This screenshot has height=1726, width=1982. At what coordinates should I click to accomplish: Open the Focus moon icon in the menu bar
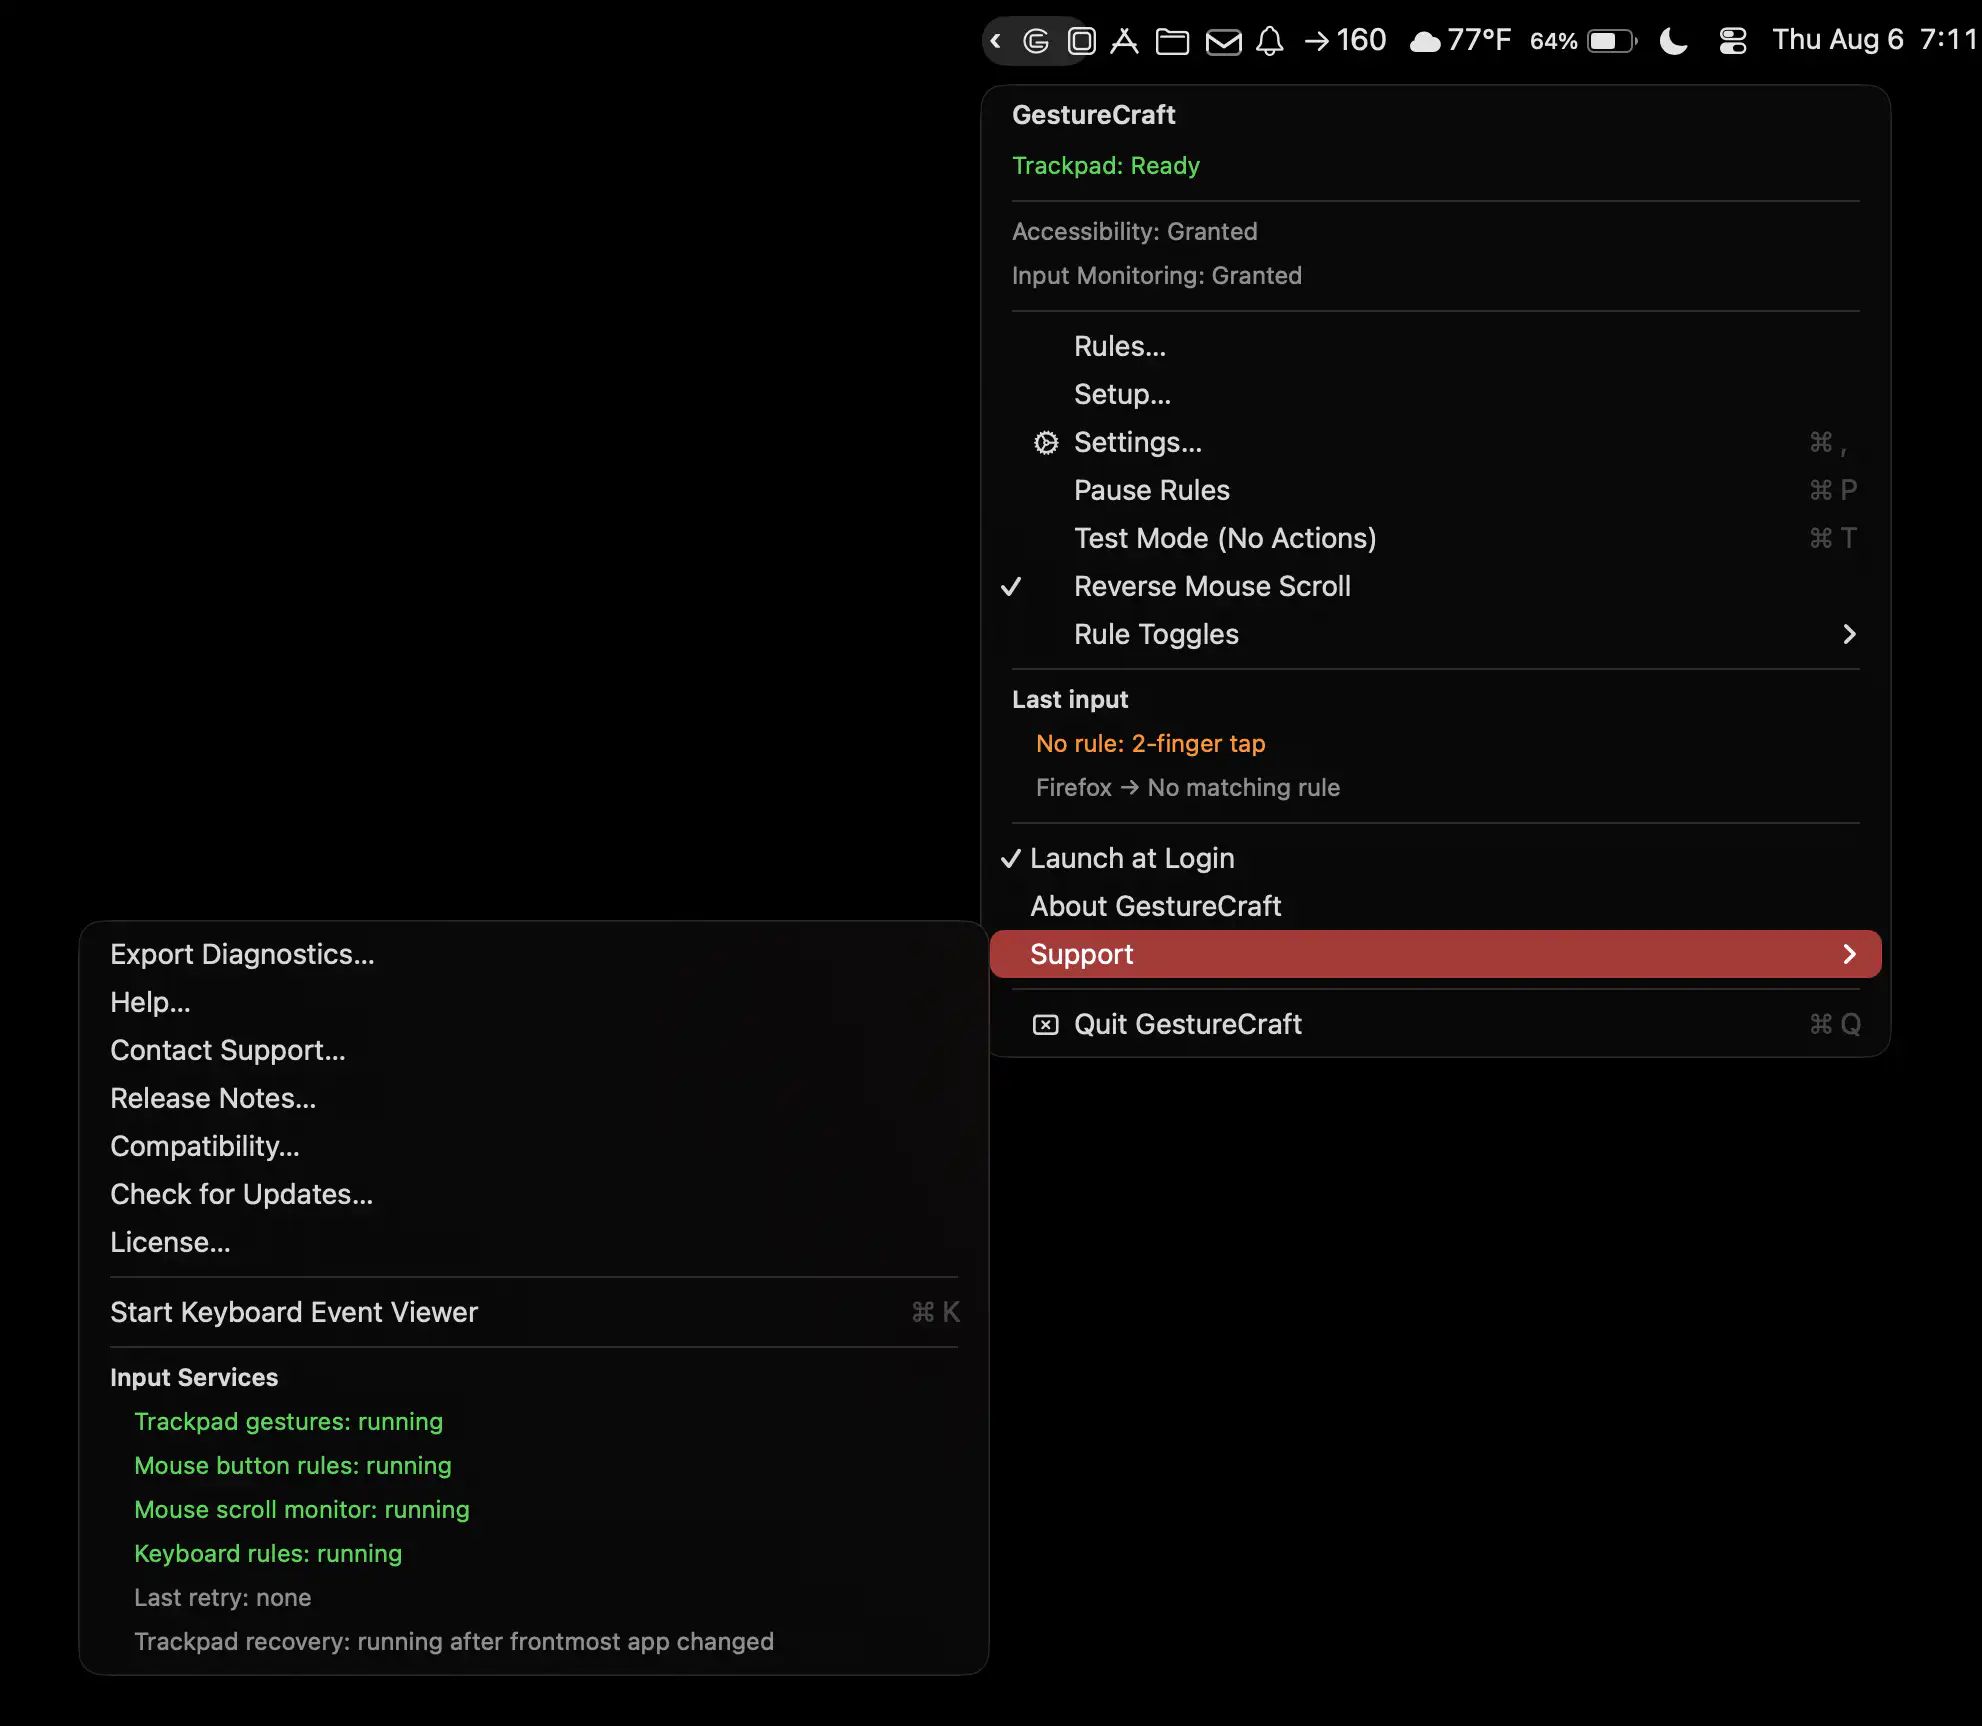point(1674,41)
